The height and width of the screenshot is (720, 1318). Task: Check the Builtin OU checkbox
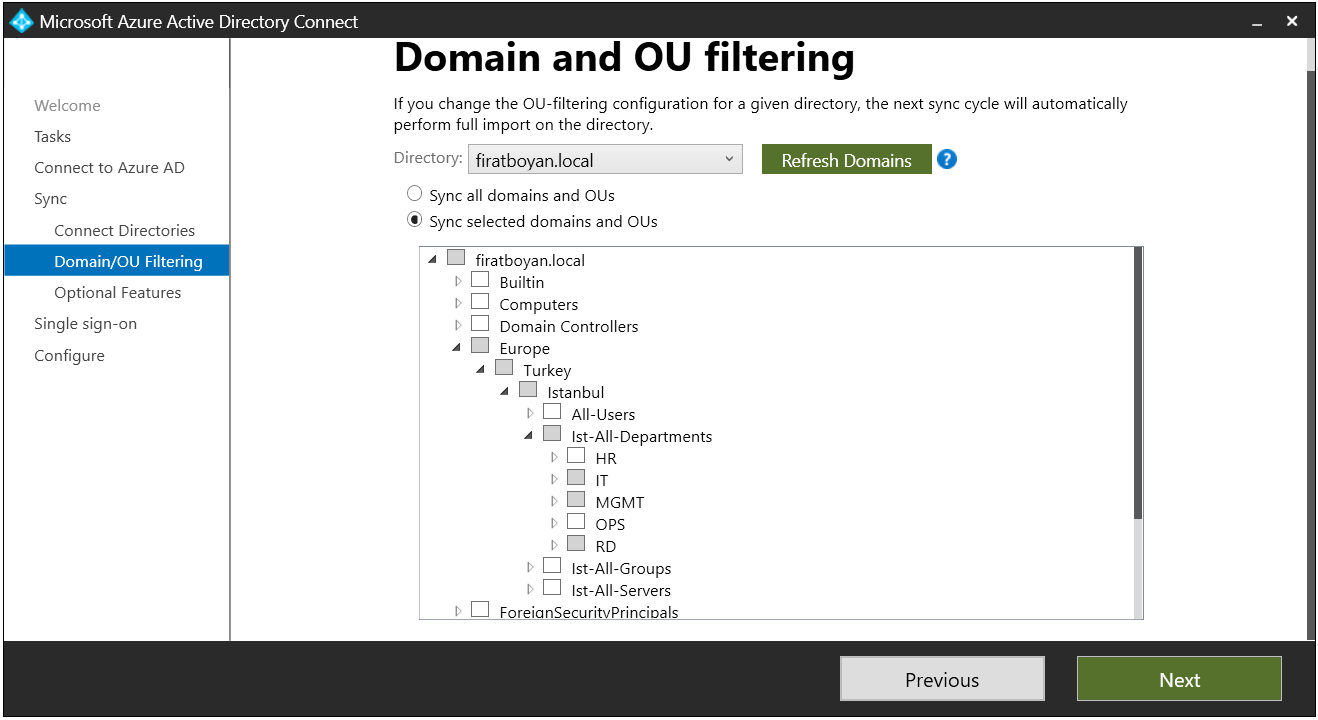[480, 280]
